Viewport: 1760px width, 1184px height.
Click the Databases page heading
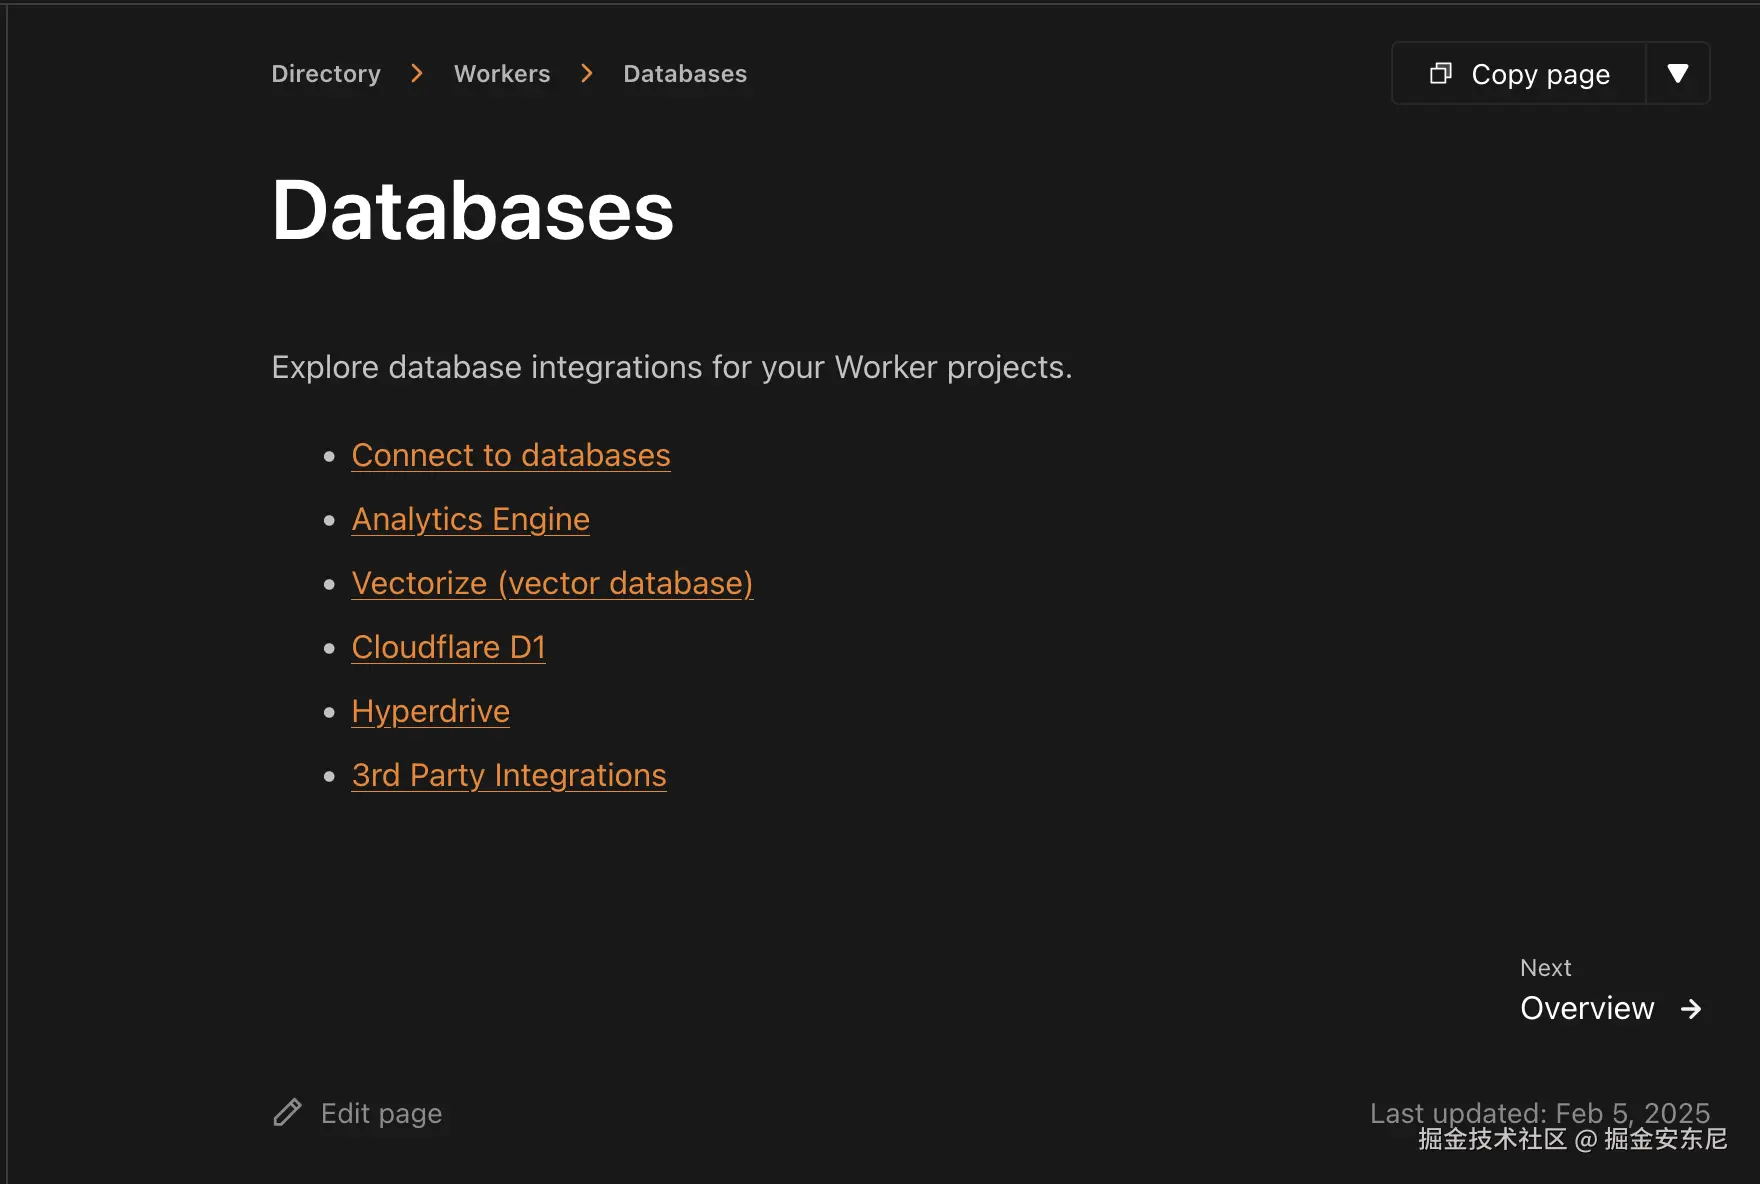(473, 211)
